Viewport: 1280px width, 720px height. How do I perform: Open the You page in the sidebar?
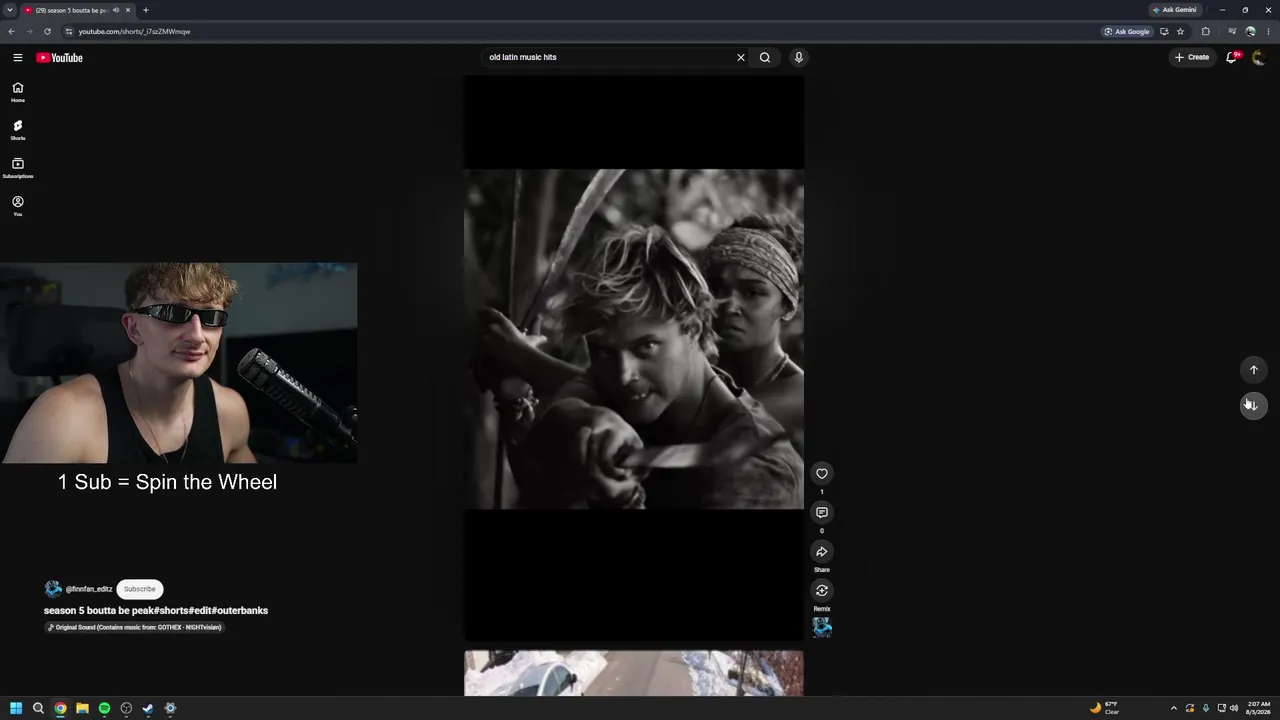click(18, 206)
